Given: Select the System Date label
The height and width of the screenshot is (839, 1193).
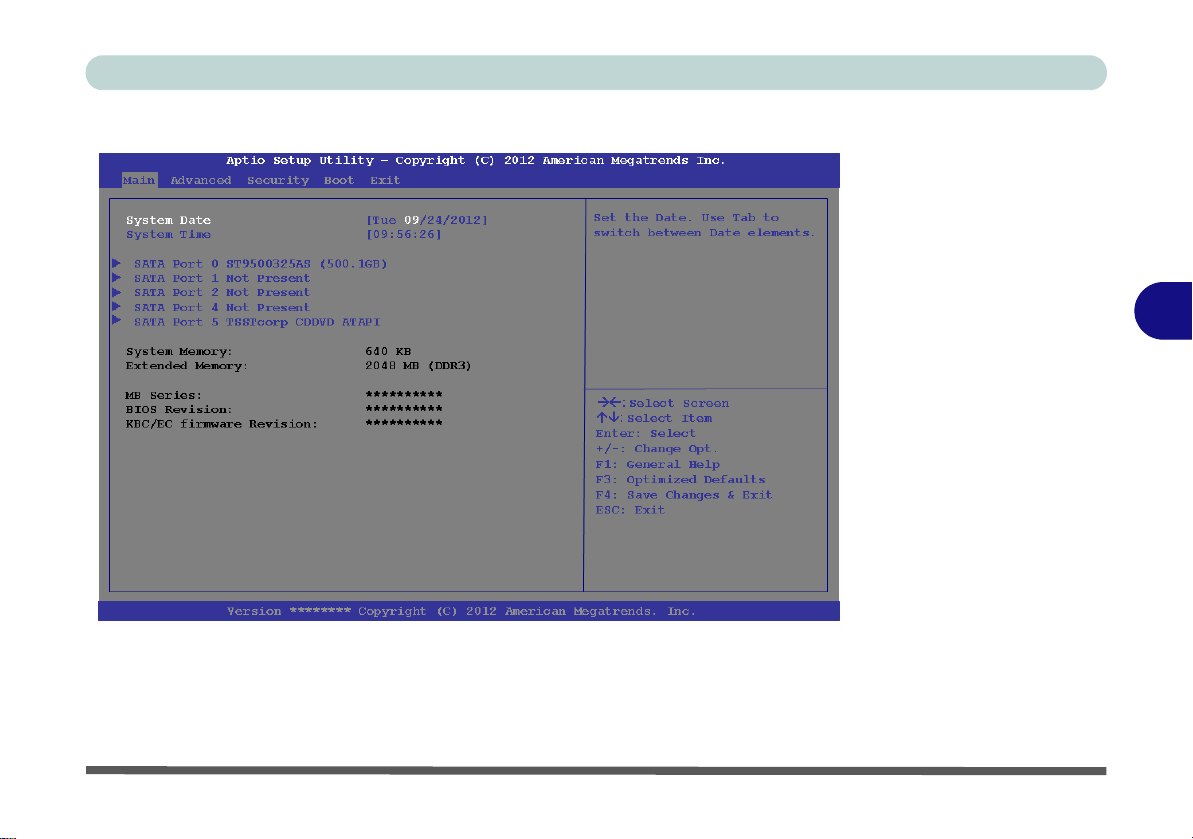Looking at the screenshot, I should pos(168,220).
